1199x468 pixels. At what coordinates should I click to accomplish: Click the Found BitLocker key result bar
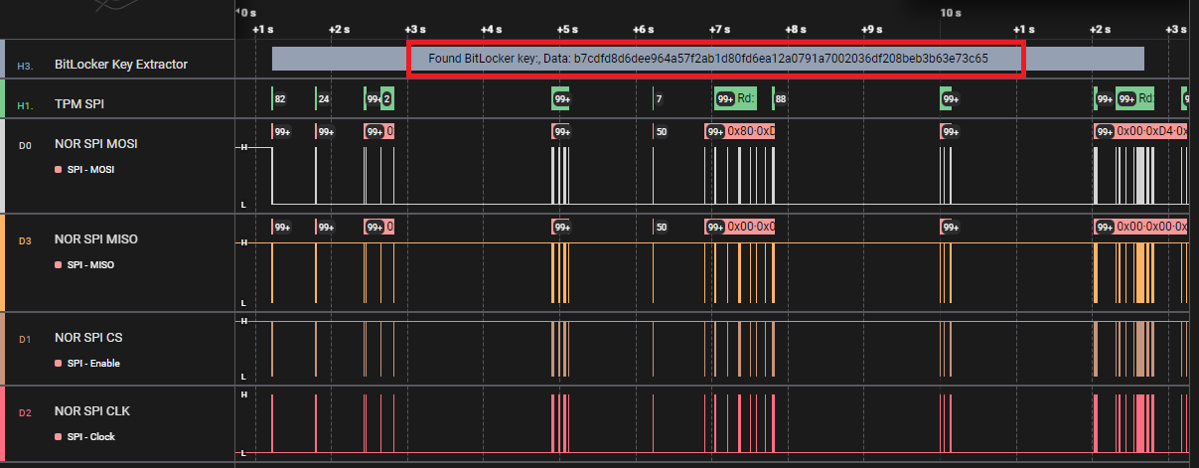[707, 59]
